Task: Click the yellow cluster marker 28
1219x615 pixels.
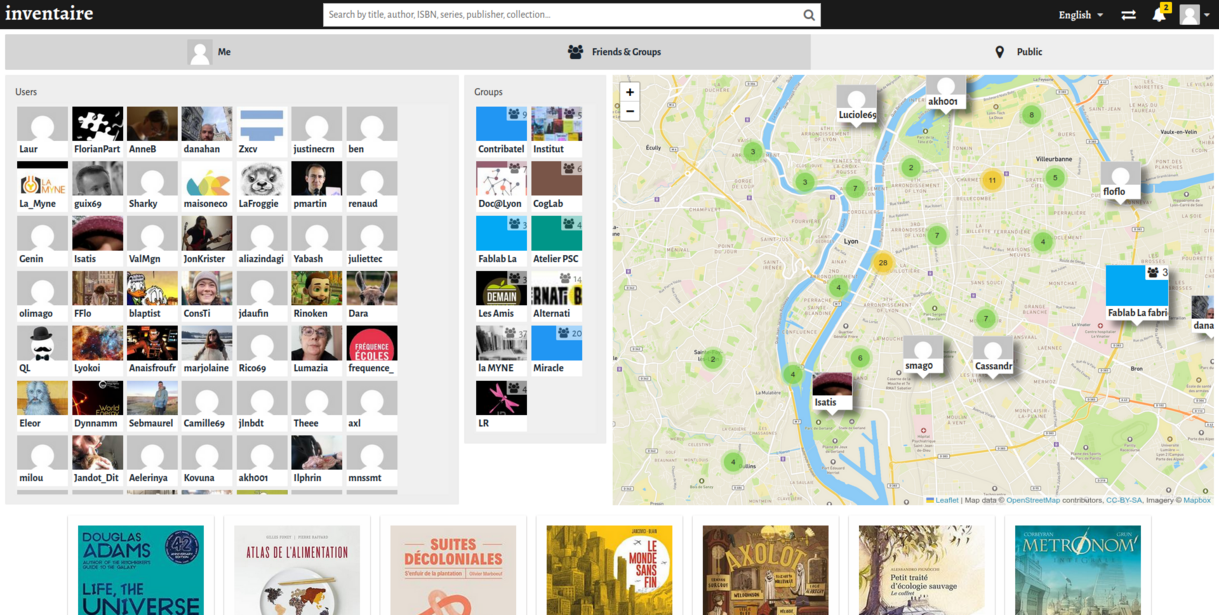Action: click(x=882, y=263)
